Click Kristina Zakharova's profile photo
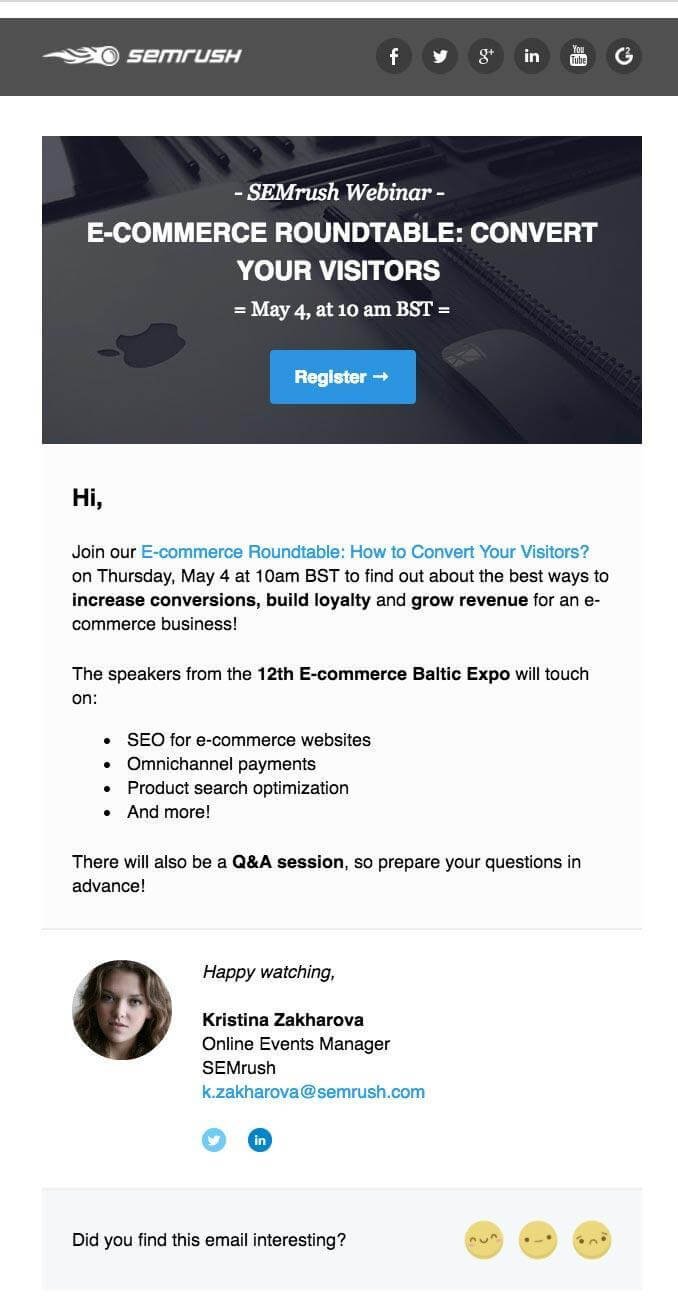 tap(122, 1010)
